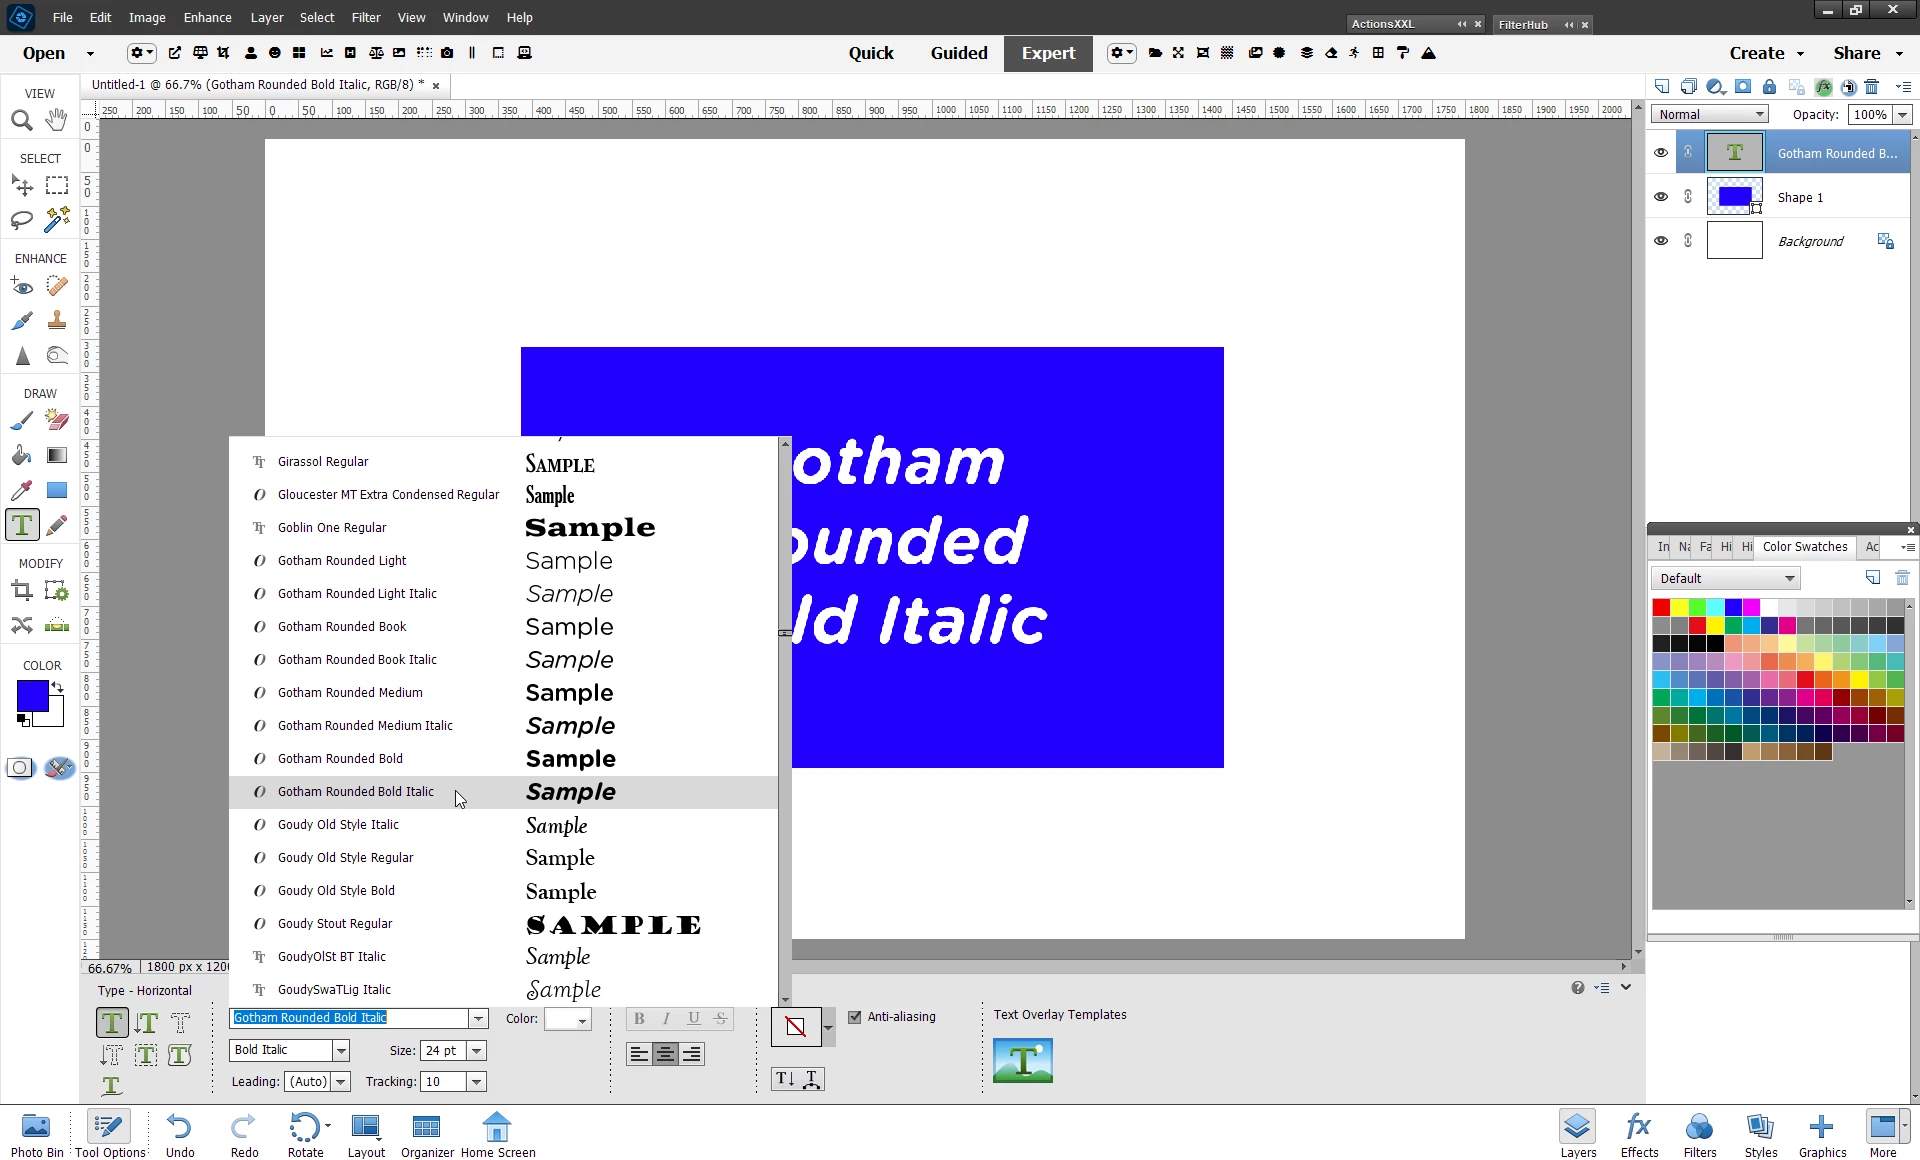Click the Center text alignment icon
The image size is (1920, 1160).
pyautogui.click(x=665, y=1053)
